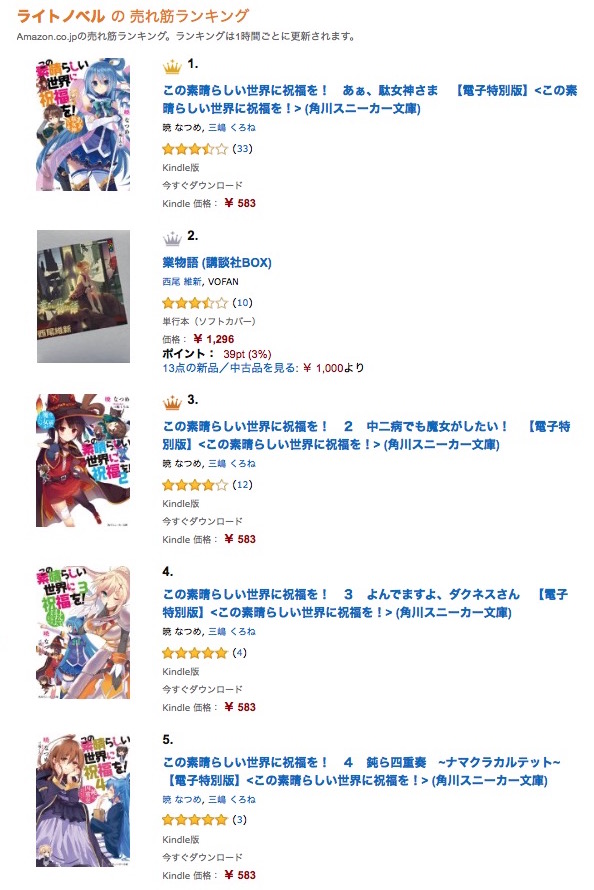
Task: Click the five-star rating of the rank 5 book
Action: point(195,820)
